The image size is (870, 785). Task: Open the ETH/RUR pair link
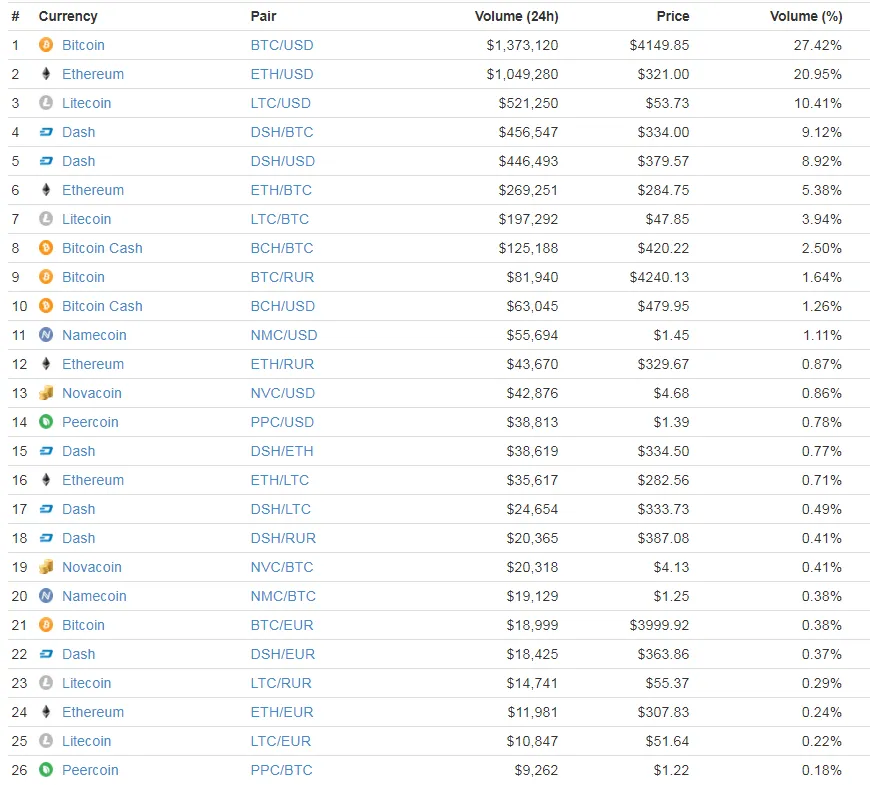coord(282,364)
